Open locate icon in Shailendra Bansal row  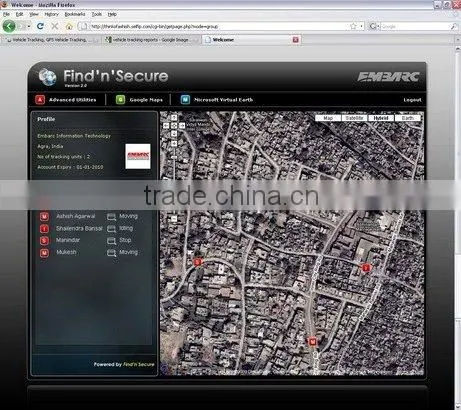111,229
